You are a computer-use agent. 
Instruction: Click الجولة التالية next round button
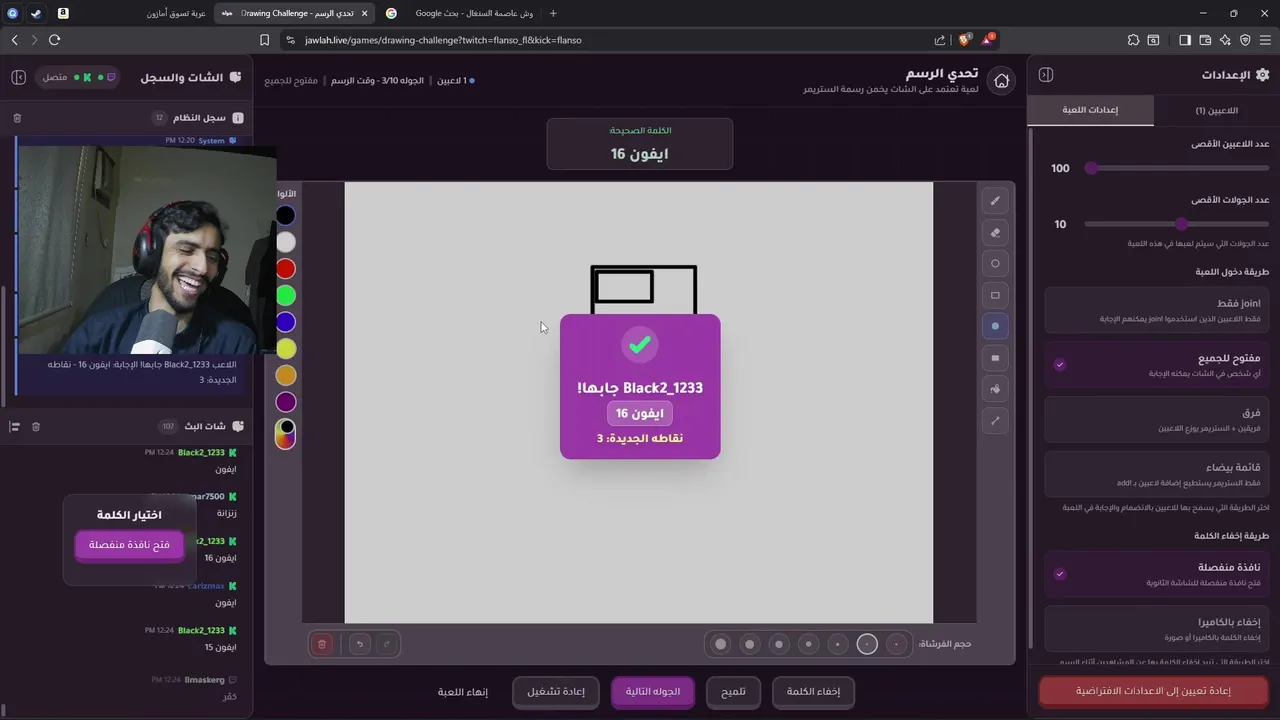pos(653,691)
